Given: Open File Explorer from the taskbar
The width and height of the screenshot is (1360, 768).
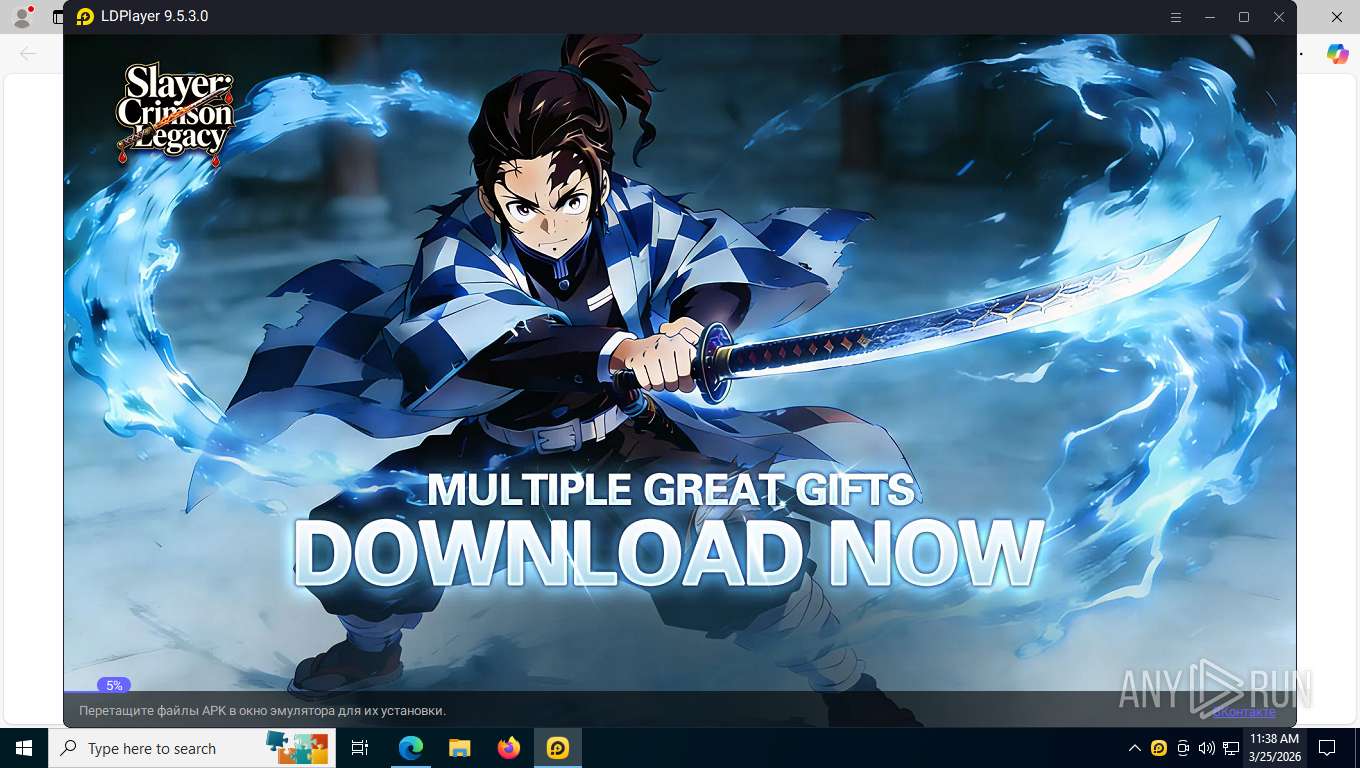Looking at the screenshot, I should (x=459, y=748).
